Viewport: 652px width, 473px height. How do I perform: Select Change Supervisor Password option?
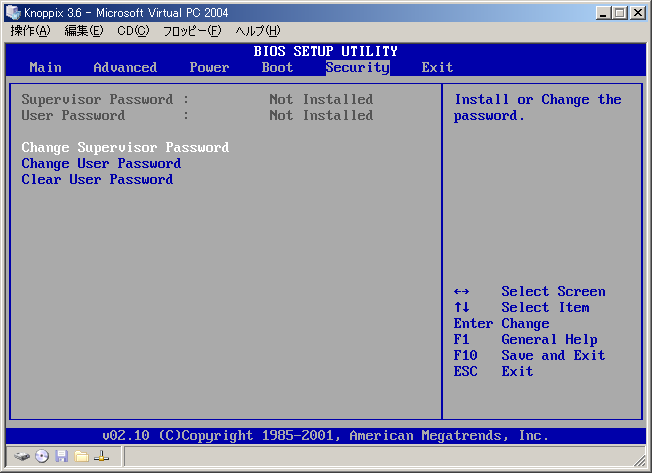click(125, 148)
